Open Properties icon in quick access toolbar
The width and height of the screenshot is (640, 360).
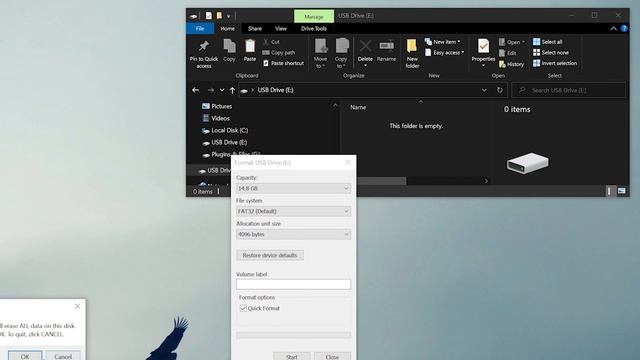(x=209, y=16)
